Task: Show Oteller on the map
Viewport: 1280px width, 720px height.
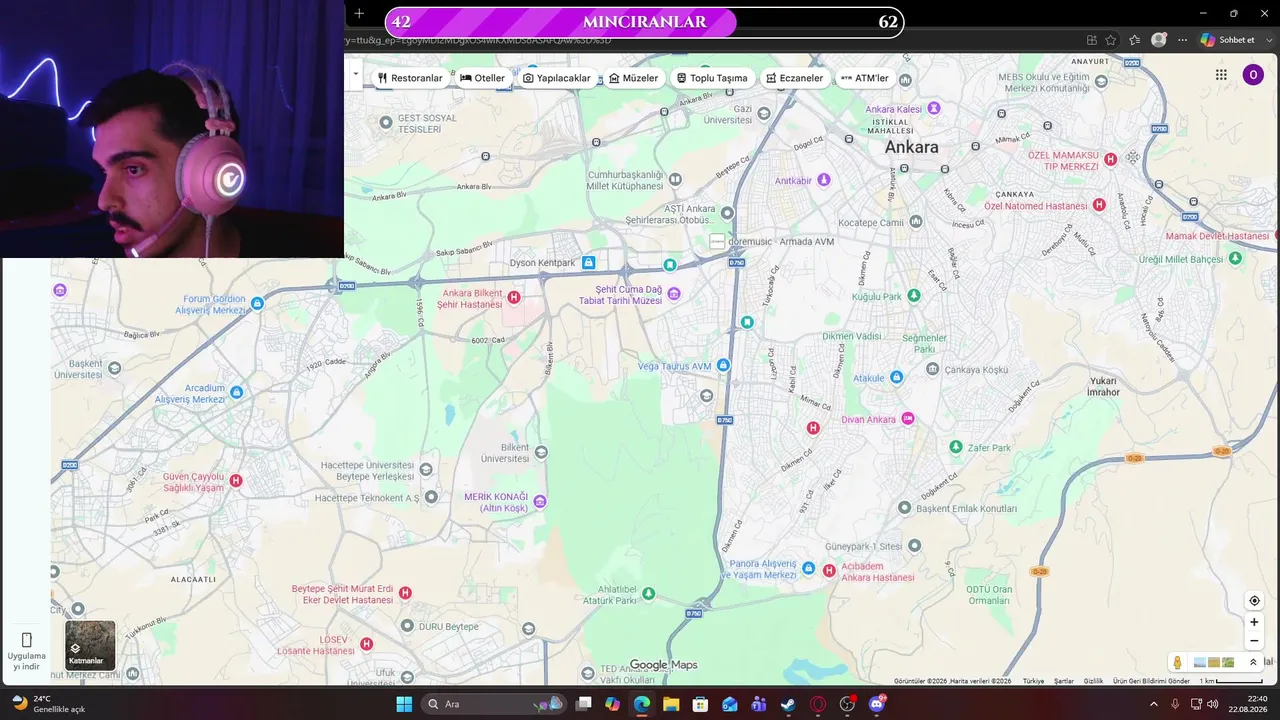Action: click(482, 78)
